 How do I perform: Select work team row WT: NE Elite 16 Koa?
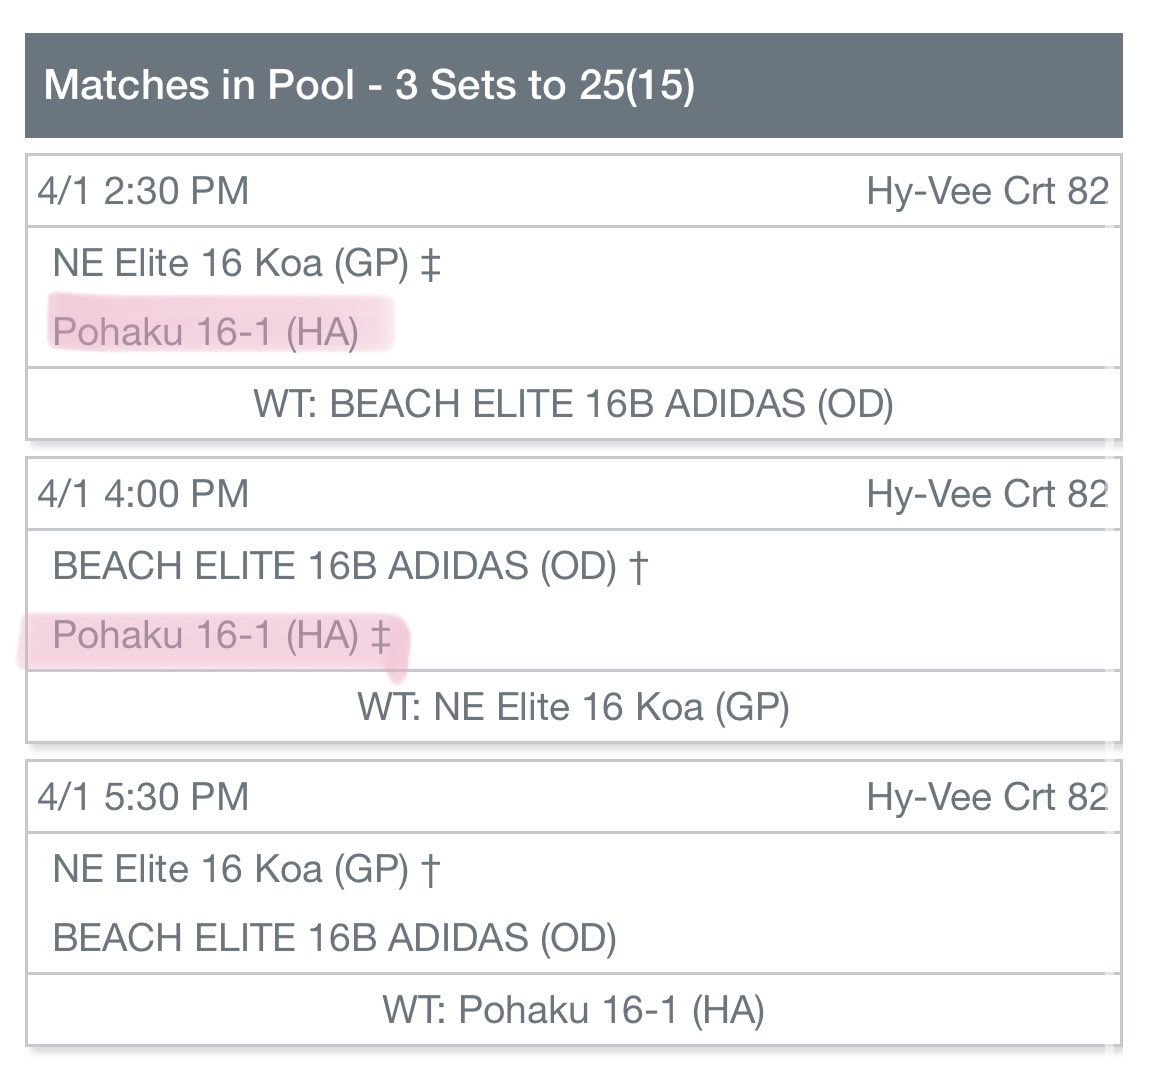tap(573, 707)
